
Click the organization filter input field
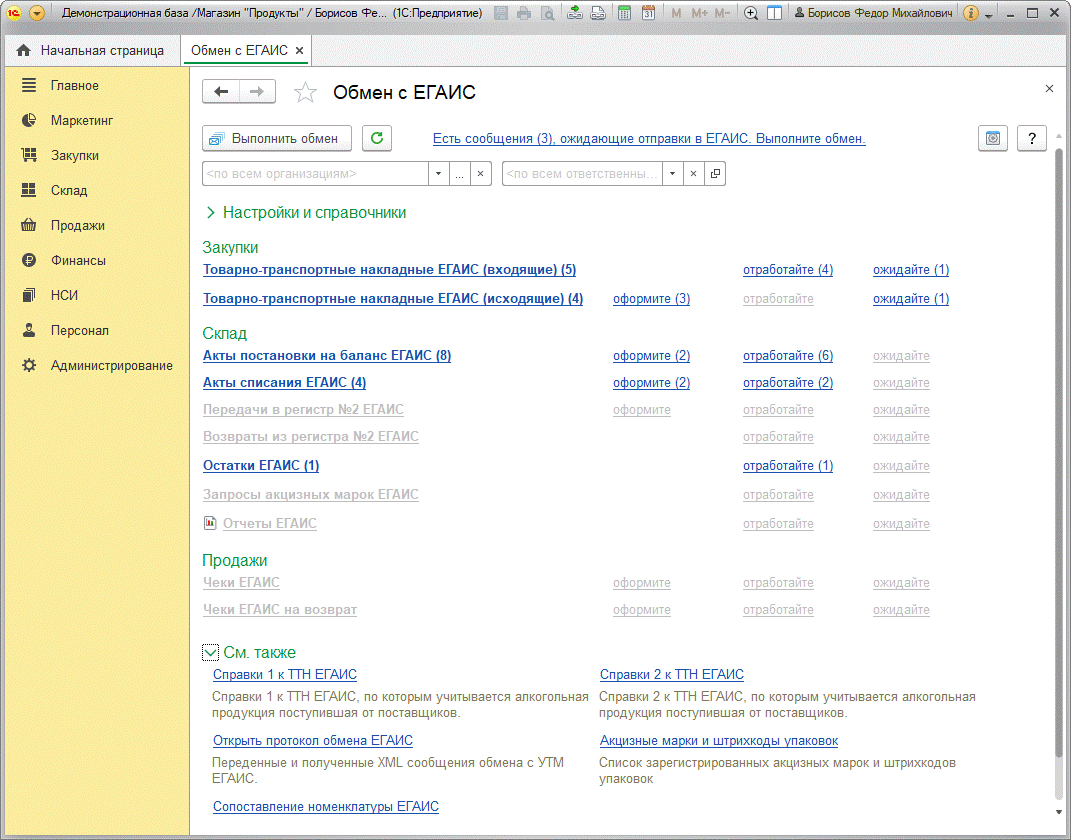[x=316, y=173]
